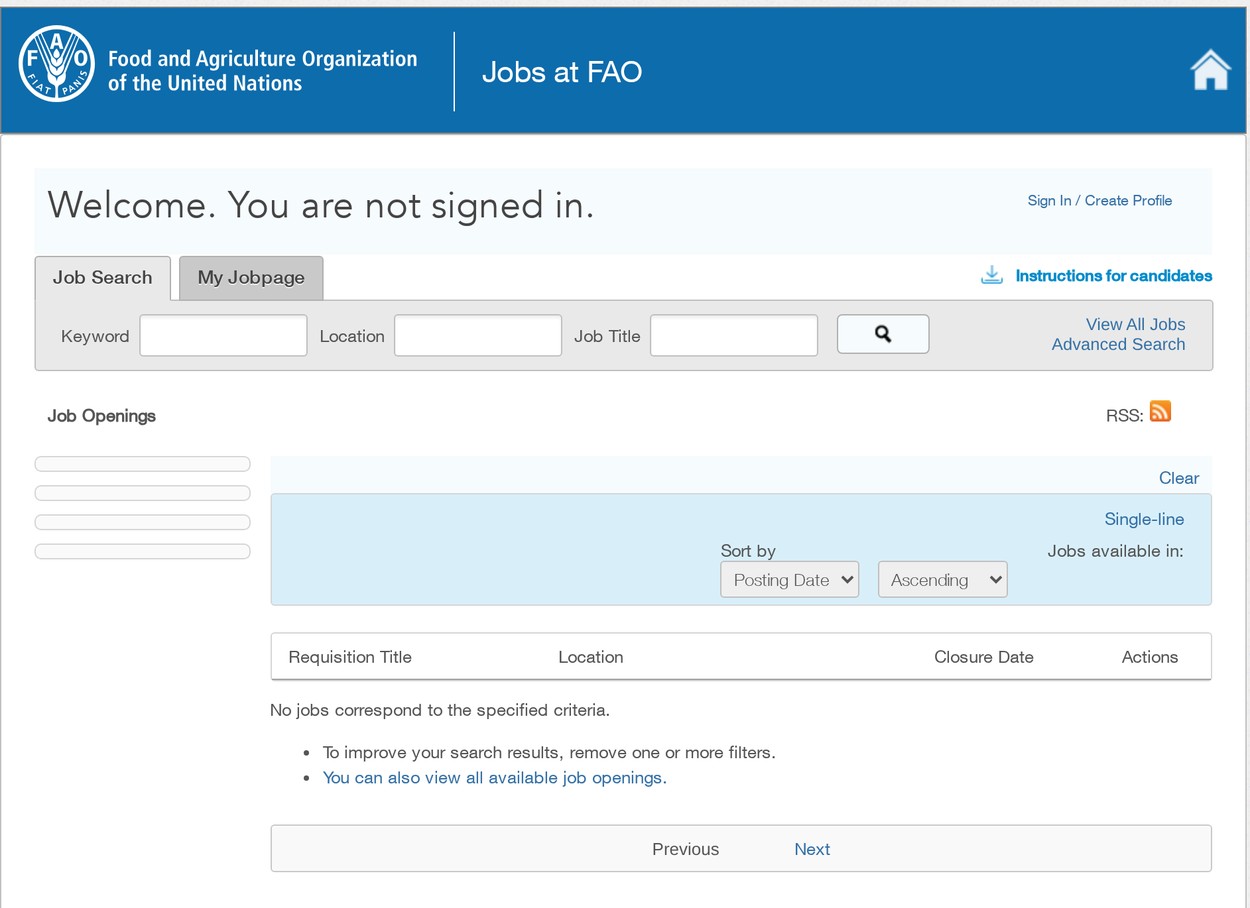Image resolution: width=1250 pixels, height=908 pixels.
Task: Click view all available job openings link
Action: tap(494, 778)
